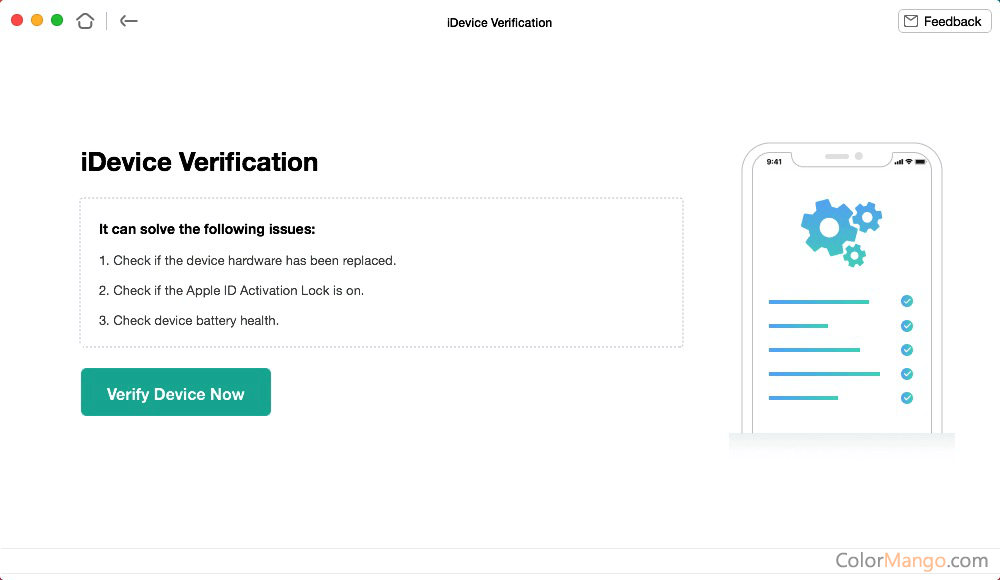Screen dimensions: 1000x580
Task: Maximize window with the green button
Action: pyautogui.click(x=57, y=20)
